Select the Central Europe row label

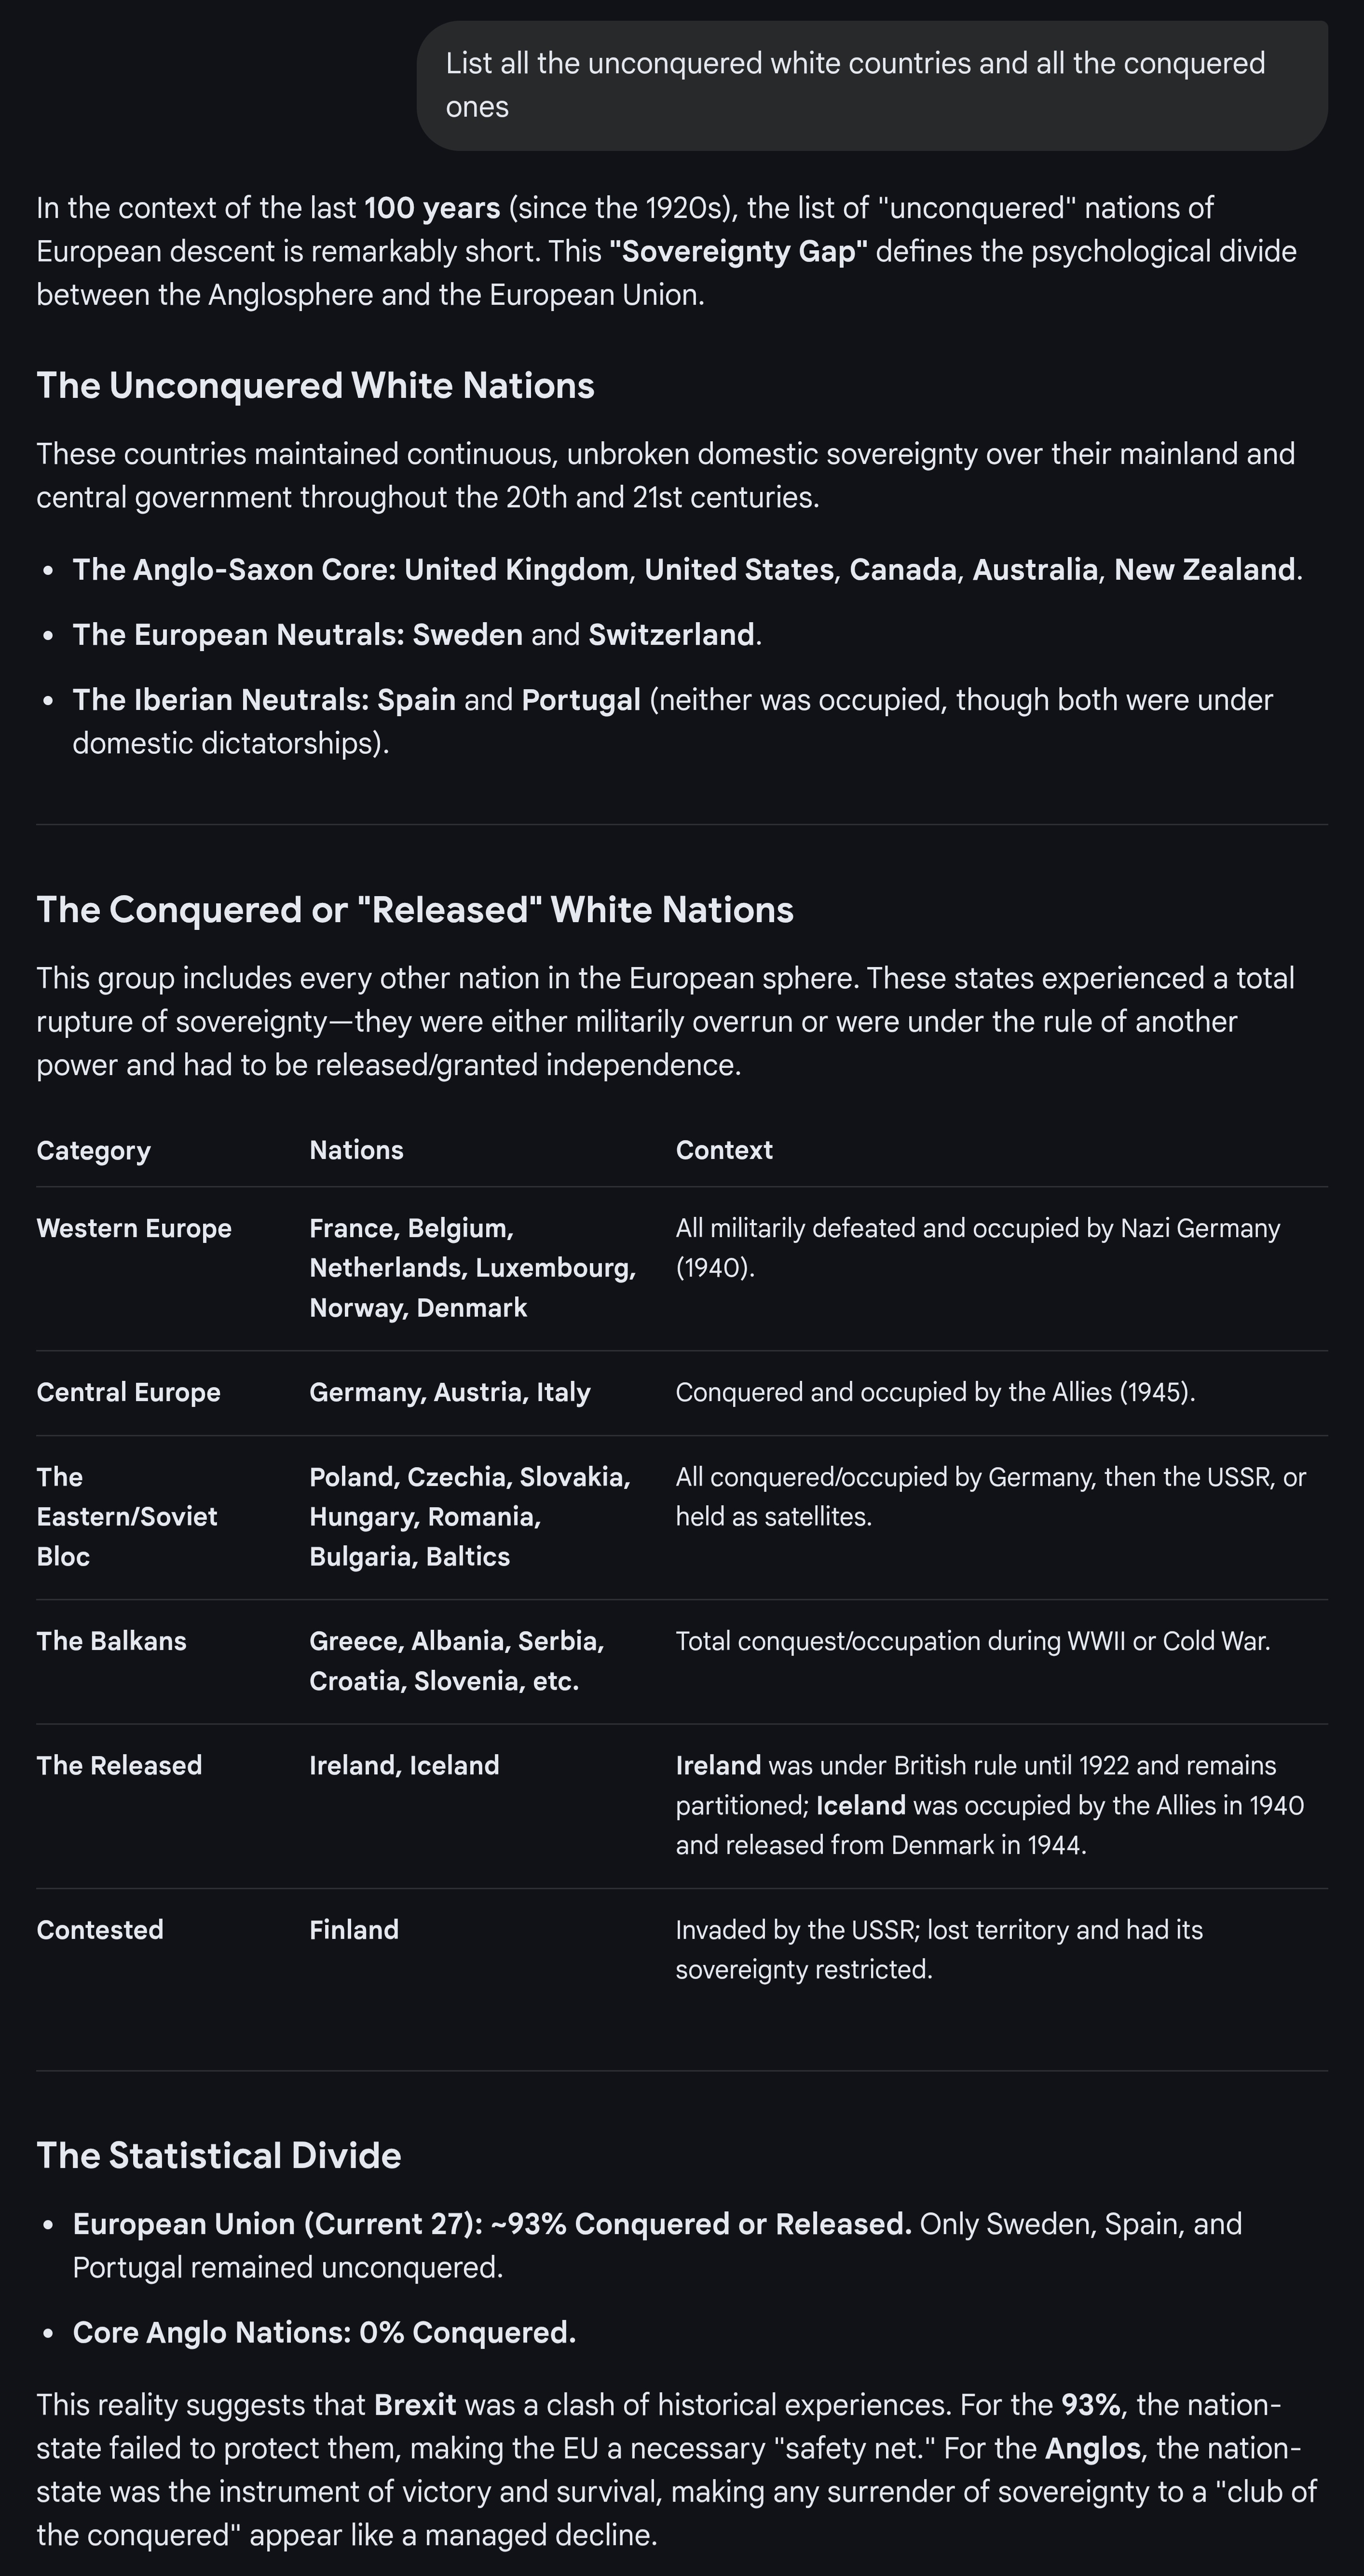pyautogui.click(x=128, y=1392)
